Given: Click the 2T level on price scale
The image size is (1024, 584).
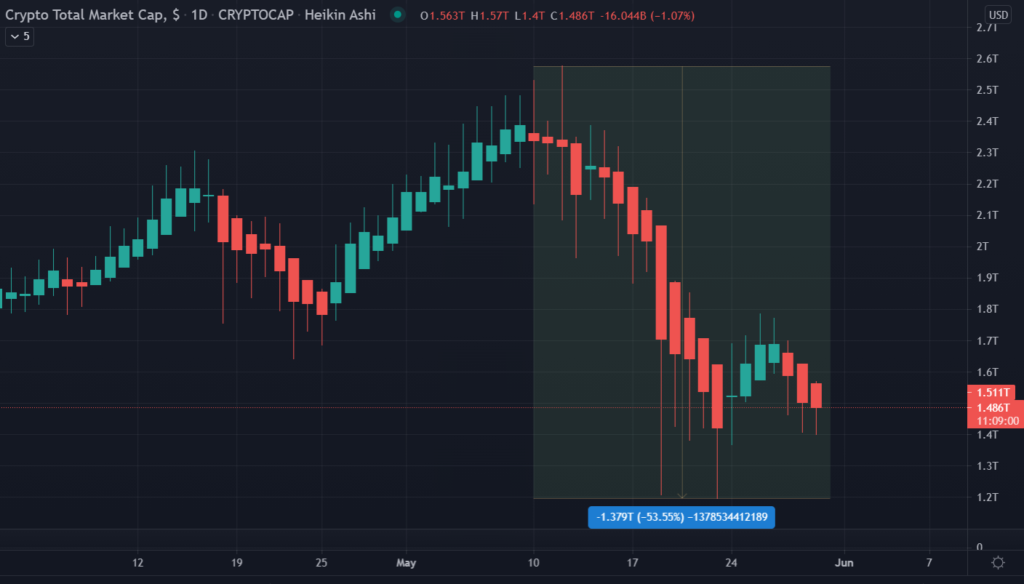Looking at the screenshot, I should [982, 246].
